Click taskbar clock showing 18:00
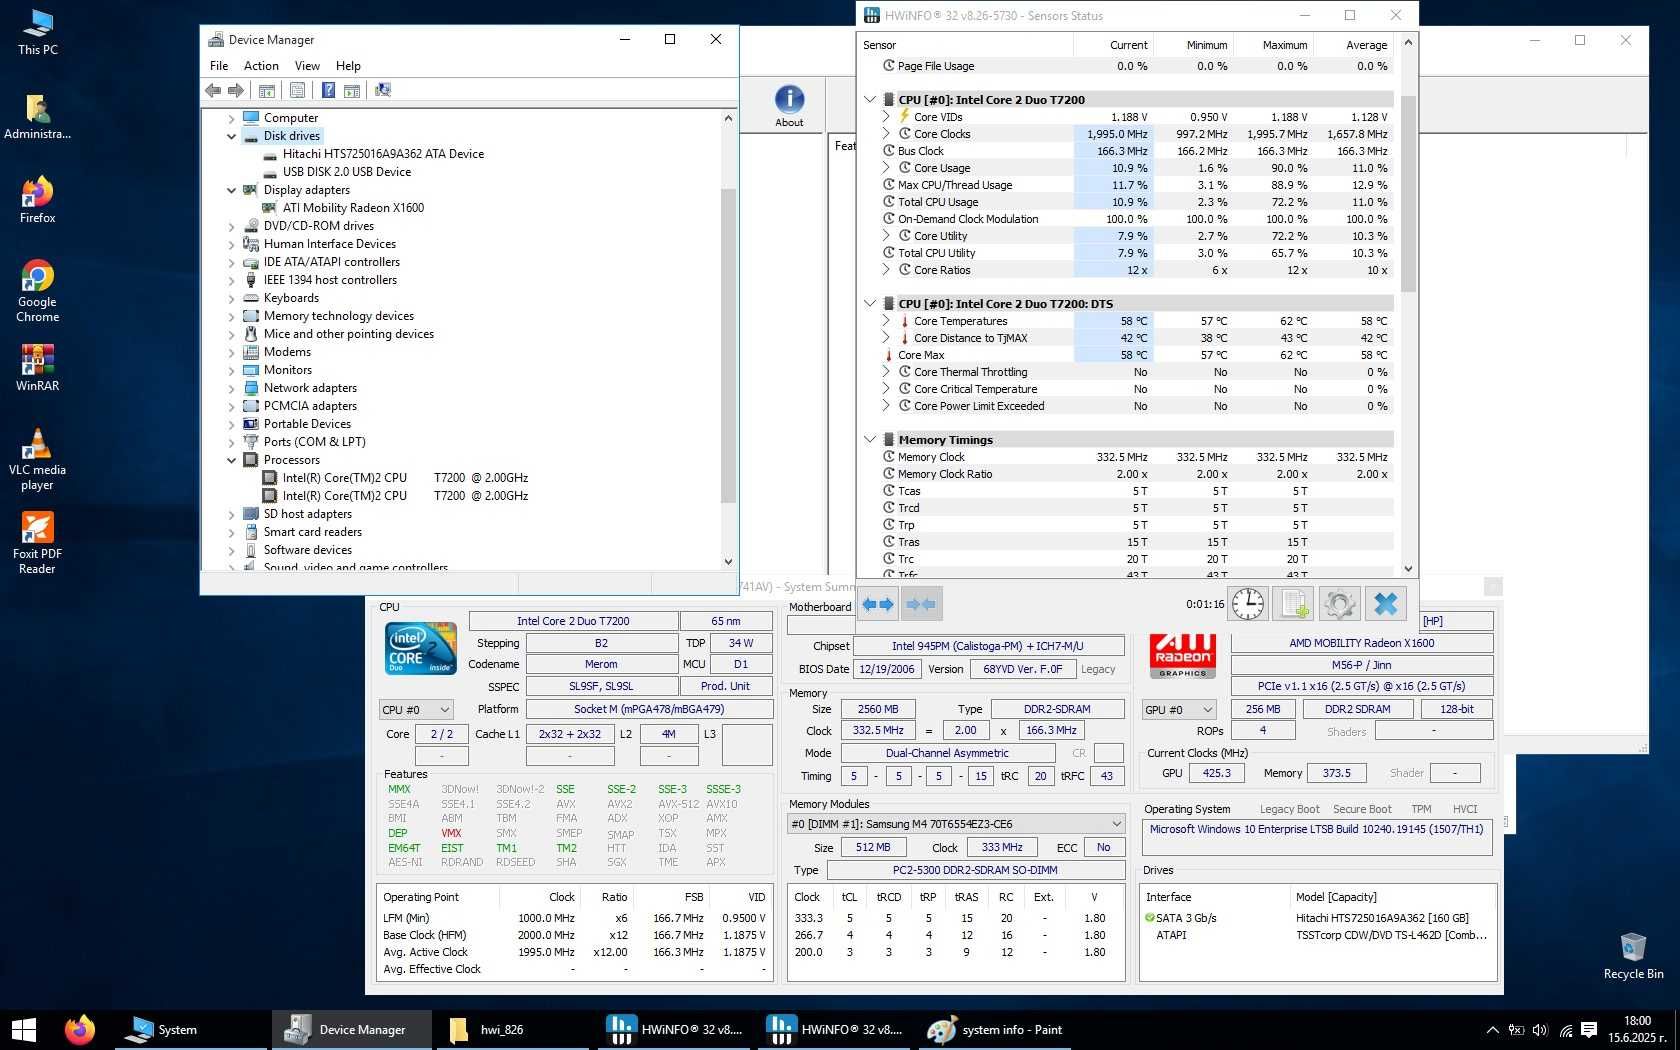Image resolution: width=1680 pixels, height=1050 pixels. [1638, 1029]
